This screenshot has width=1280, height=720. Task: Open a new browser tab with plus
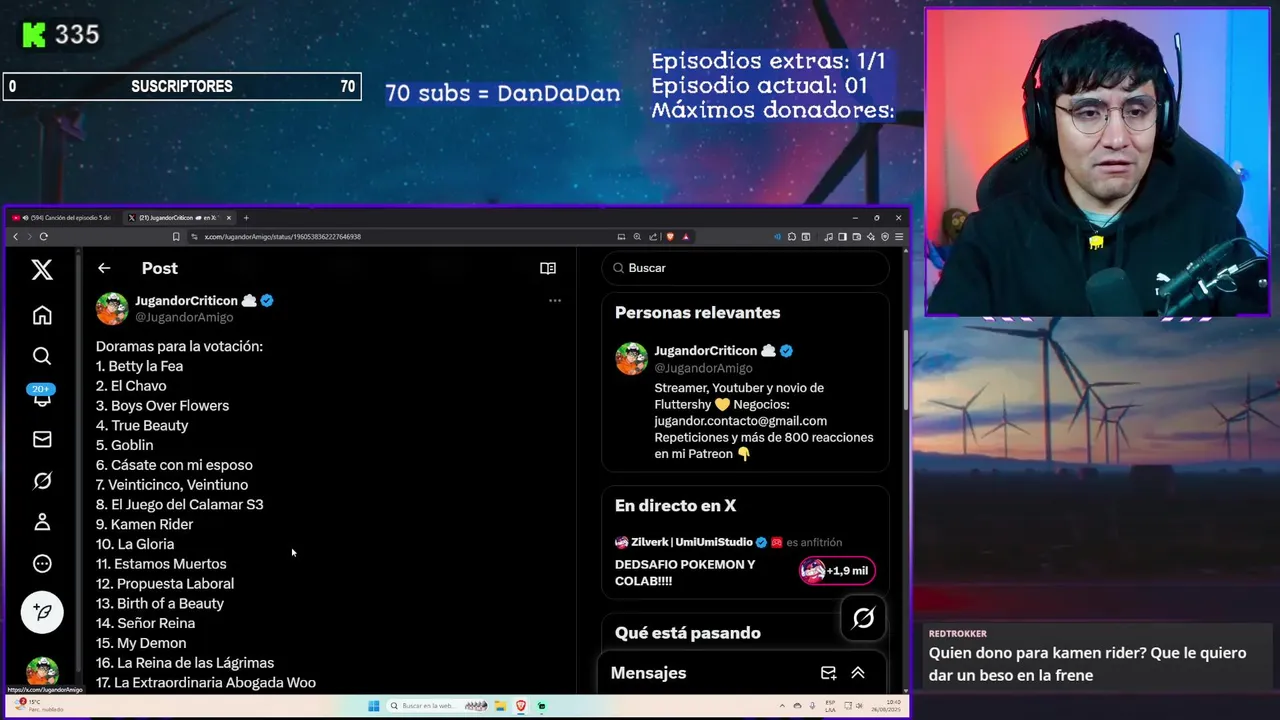pos(246,218)
